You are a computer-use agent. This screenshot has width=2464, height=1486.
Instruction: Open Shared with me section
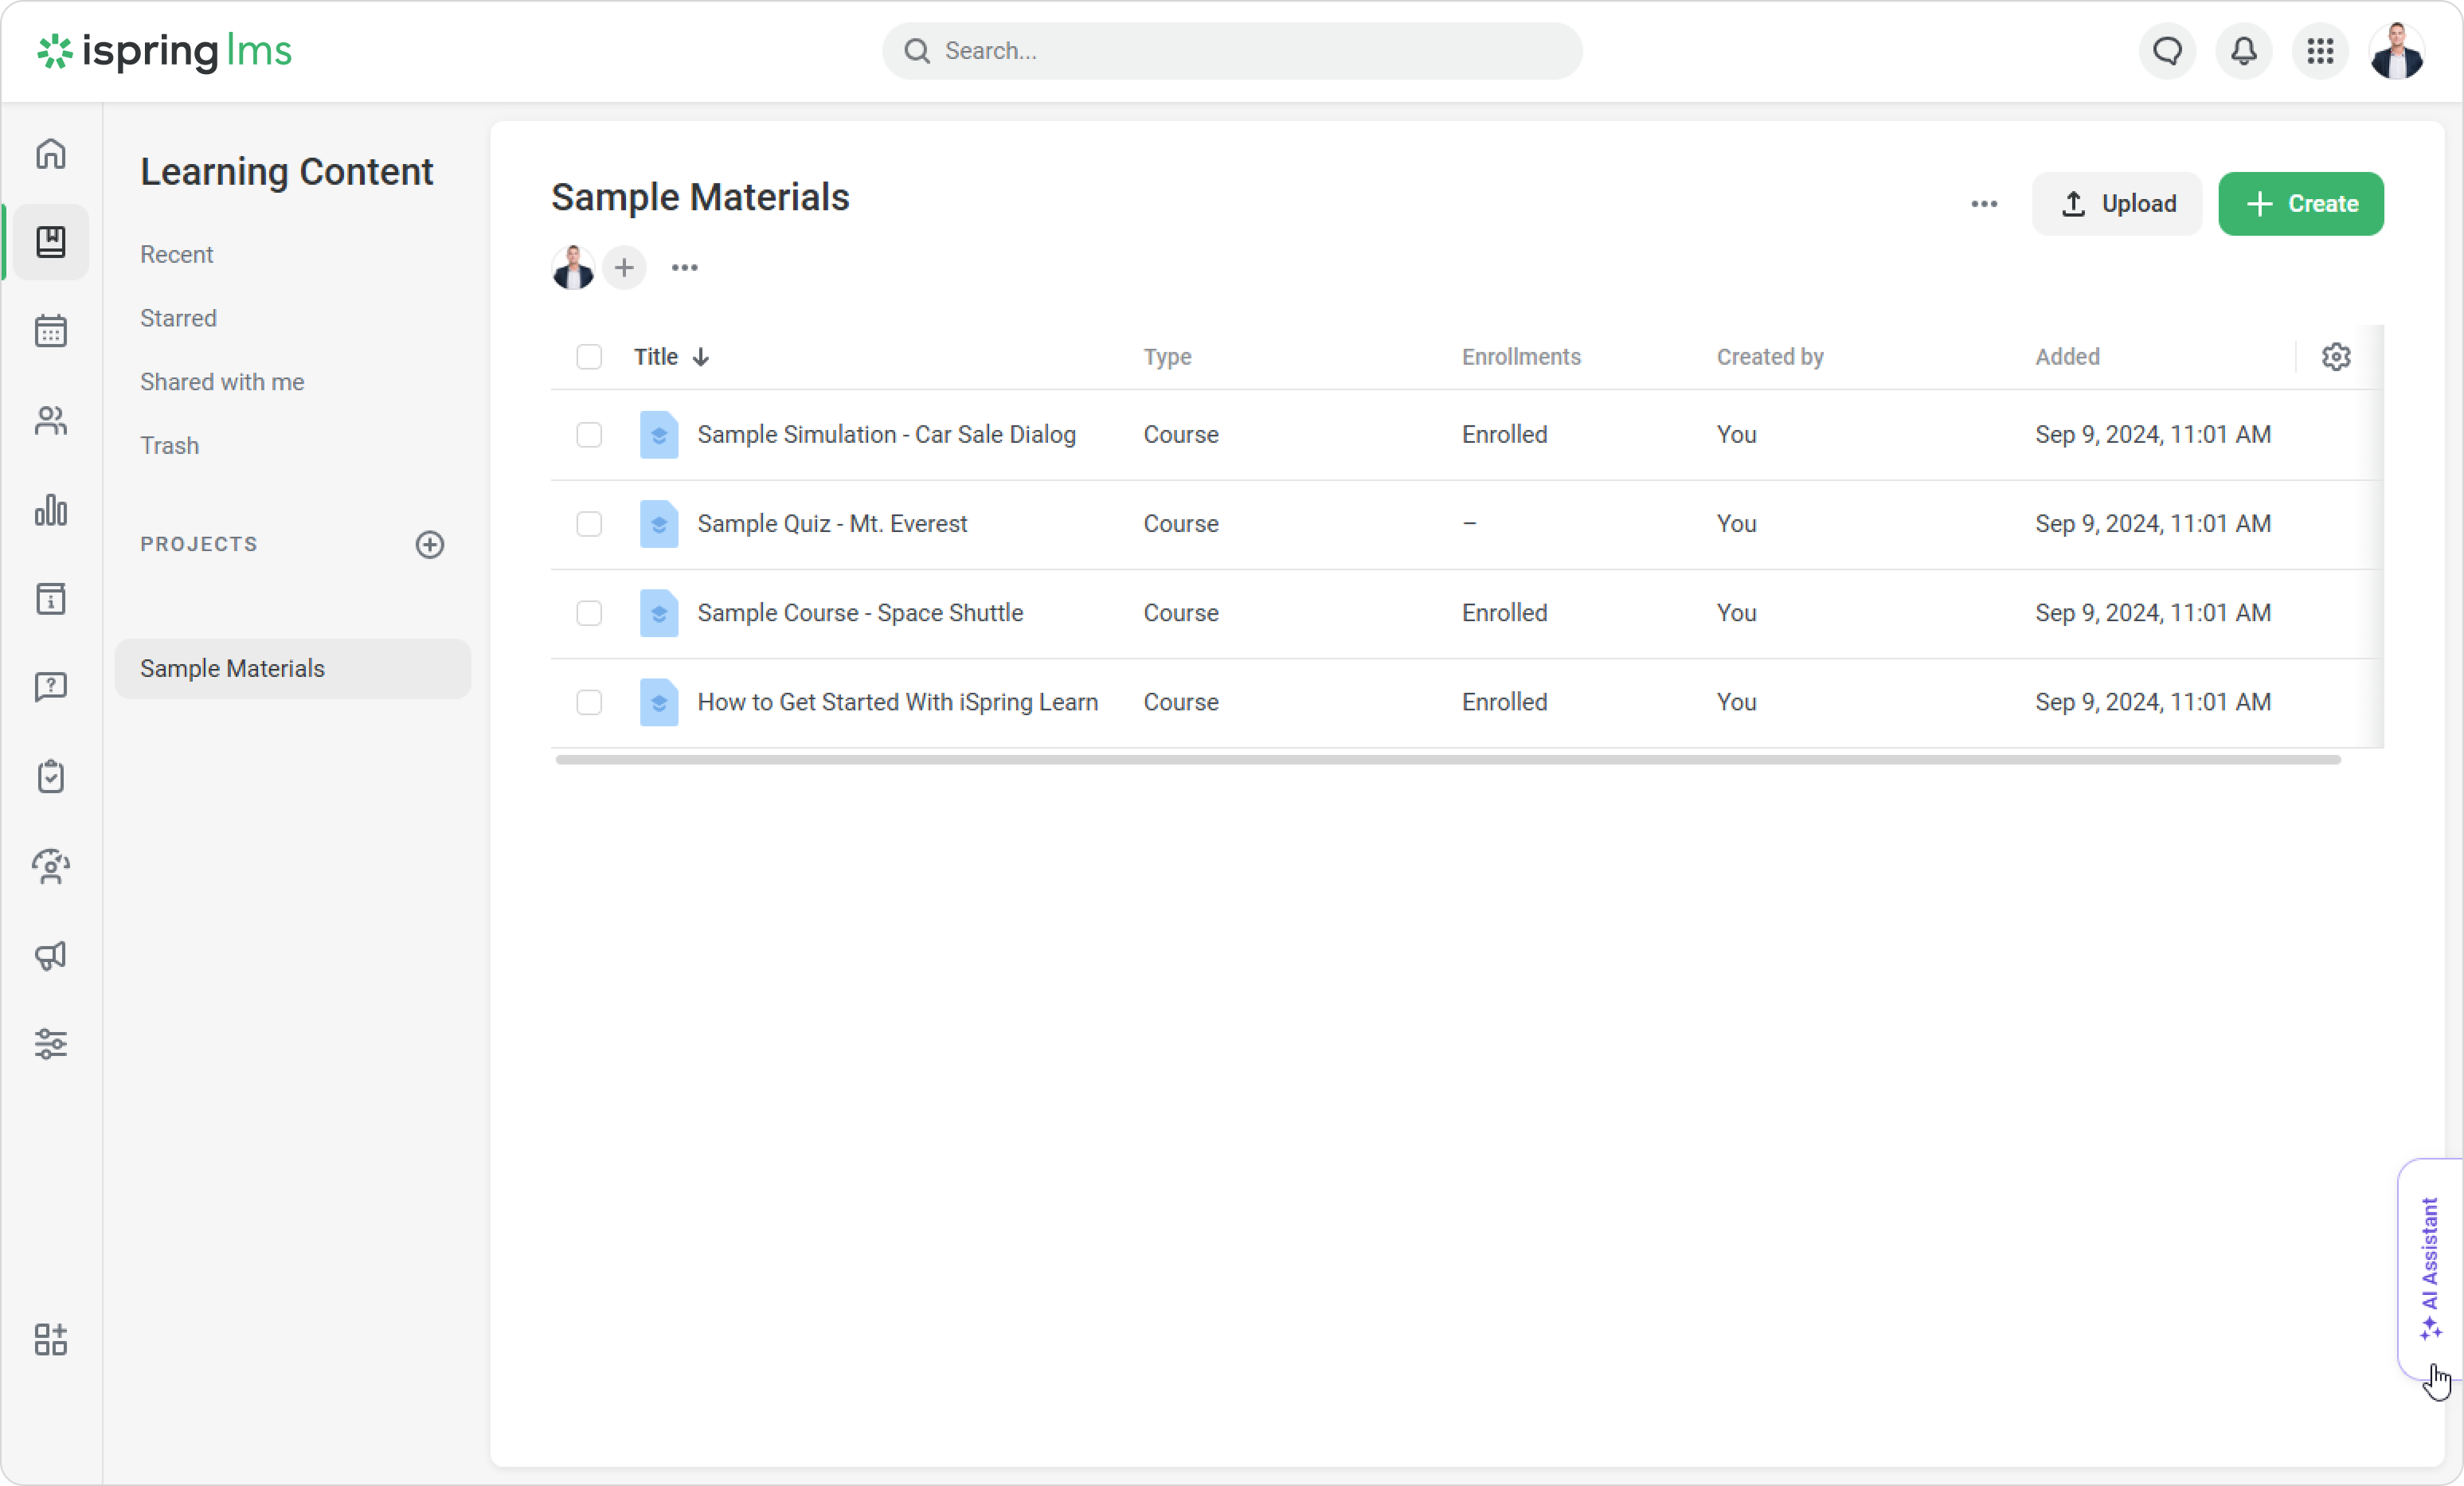pos(222,382)
